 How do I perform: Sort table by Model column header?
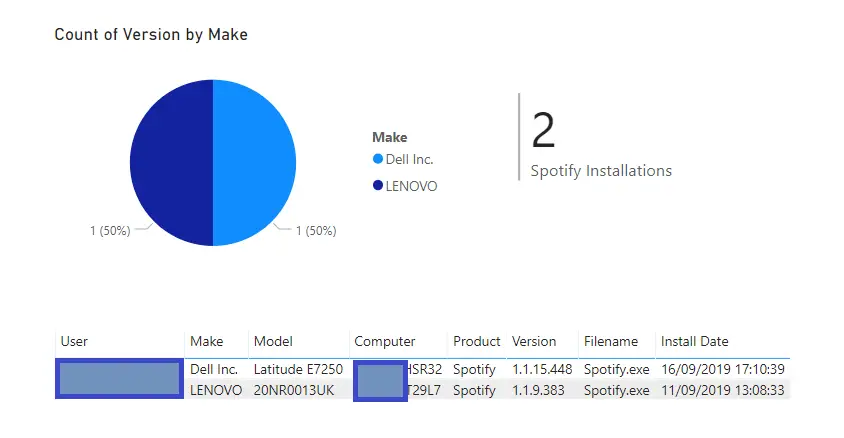pyautogui.click(x=273, y=341)
